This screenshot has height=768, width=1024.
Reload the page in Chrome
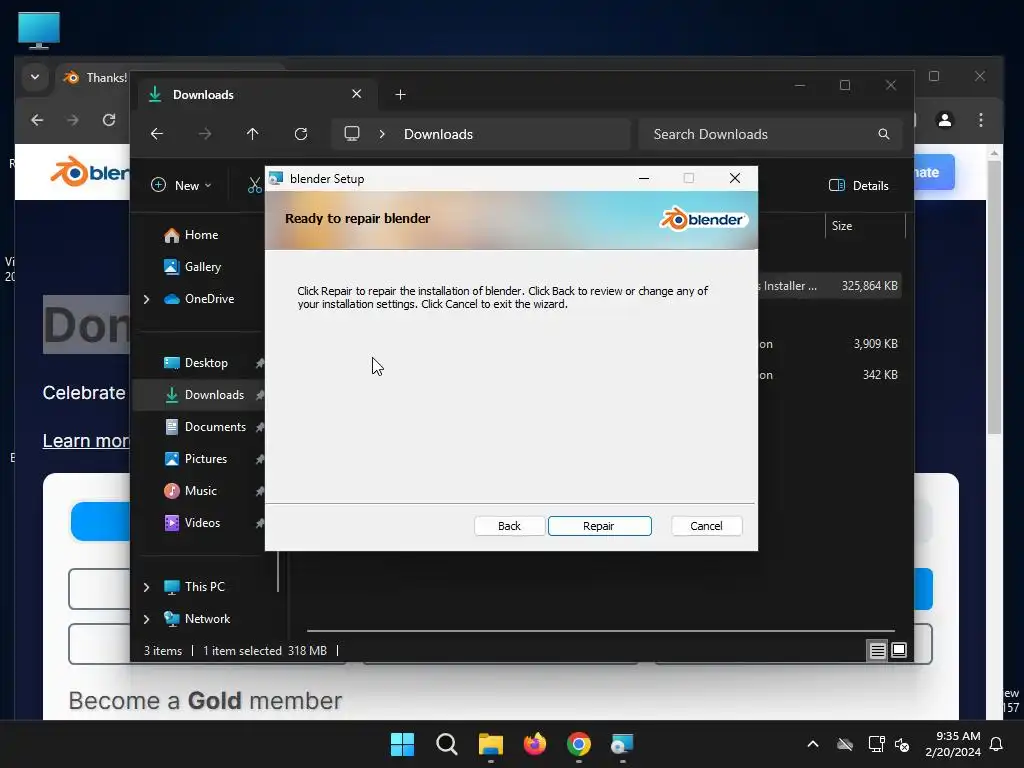click(x=109, y=120)
